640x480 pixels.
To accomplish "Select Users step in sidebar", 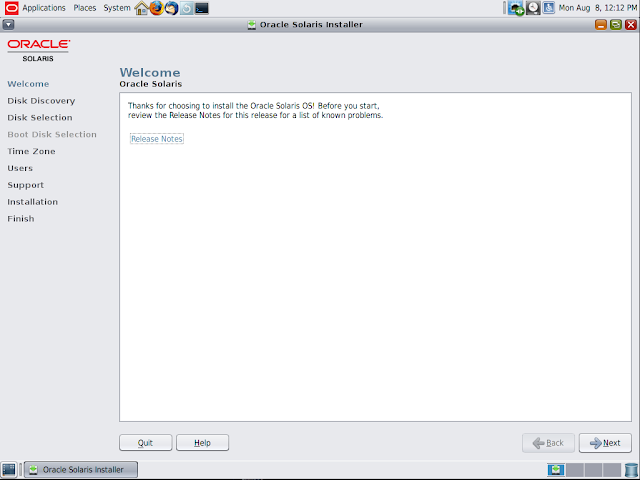I will pos(20,168).
